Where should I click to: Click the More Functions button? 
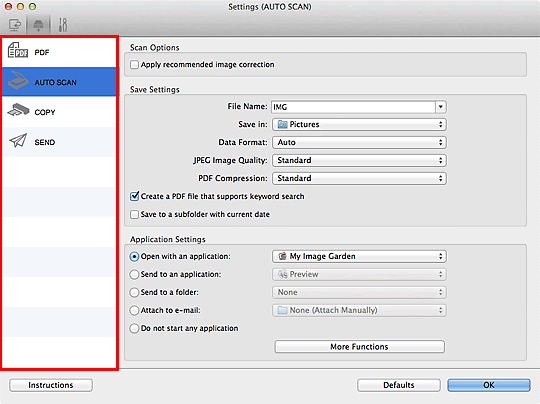point(360,346)
